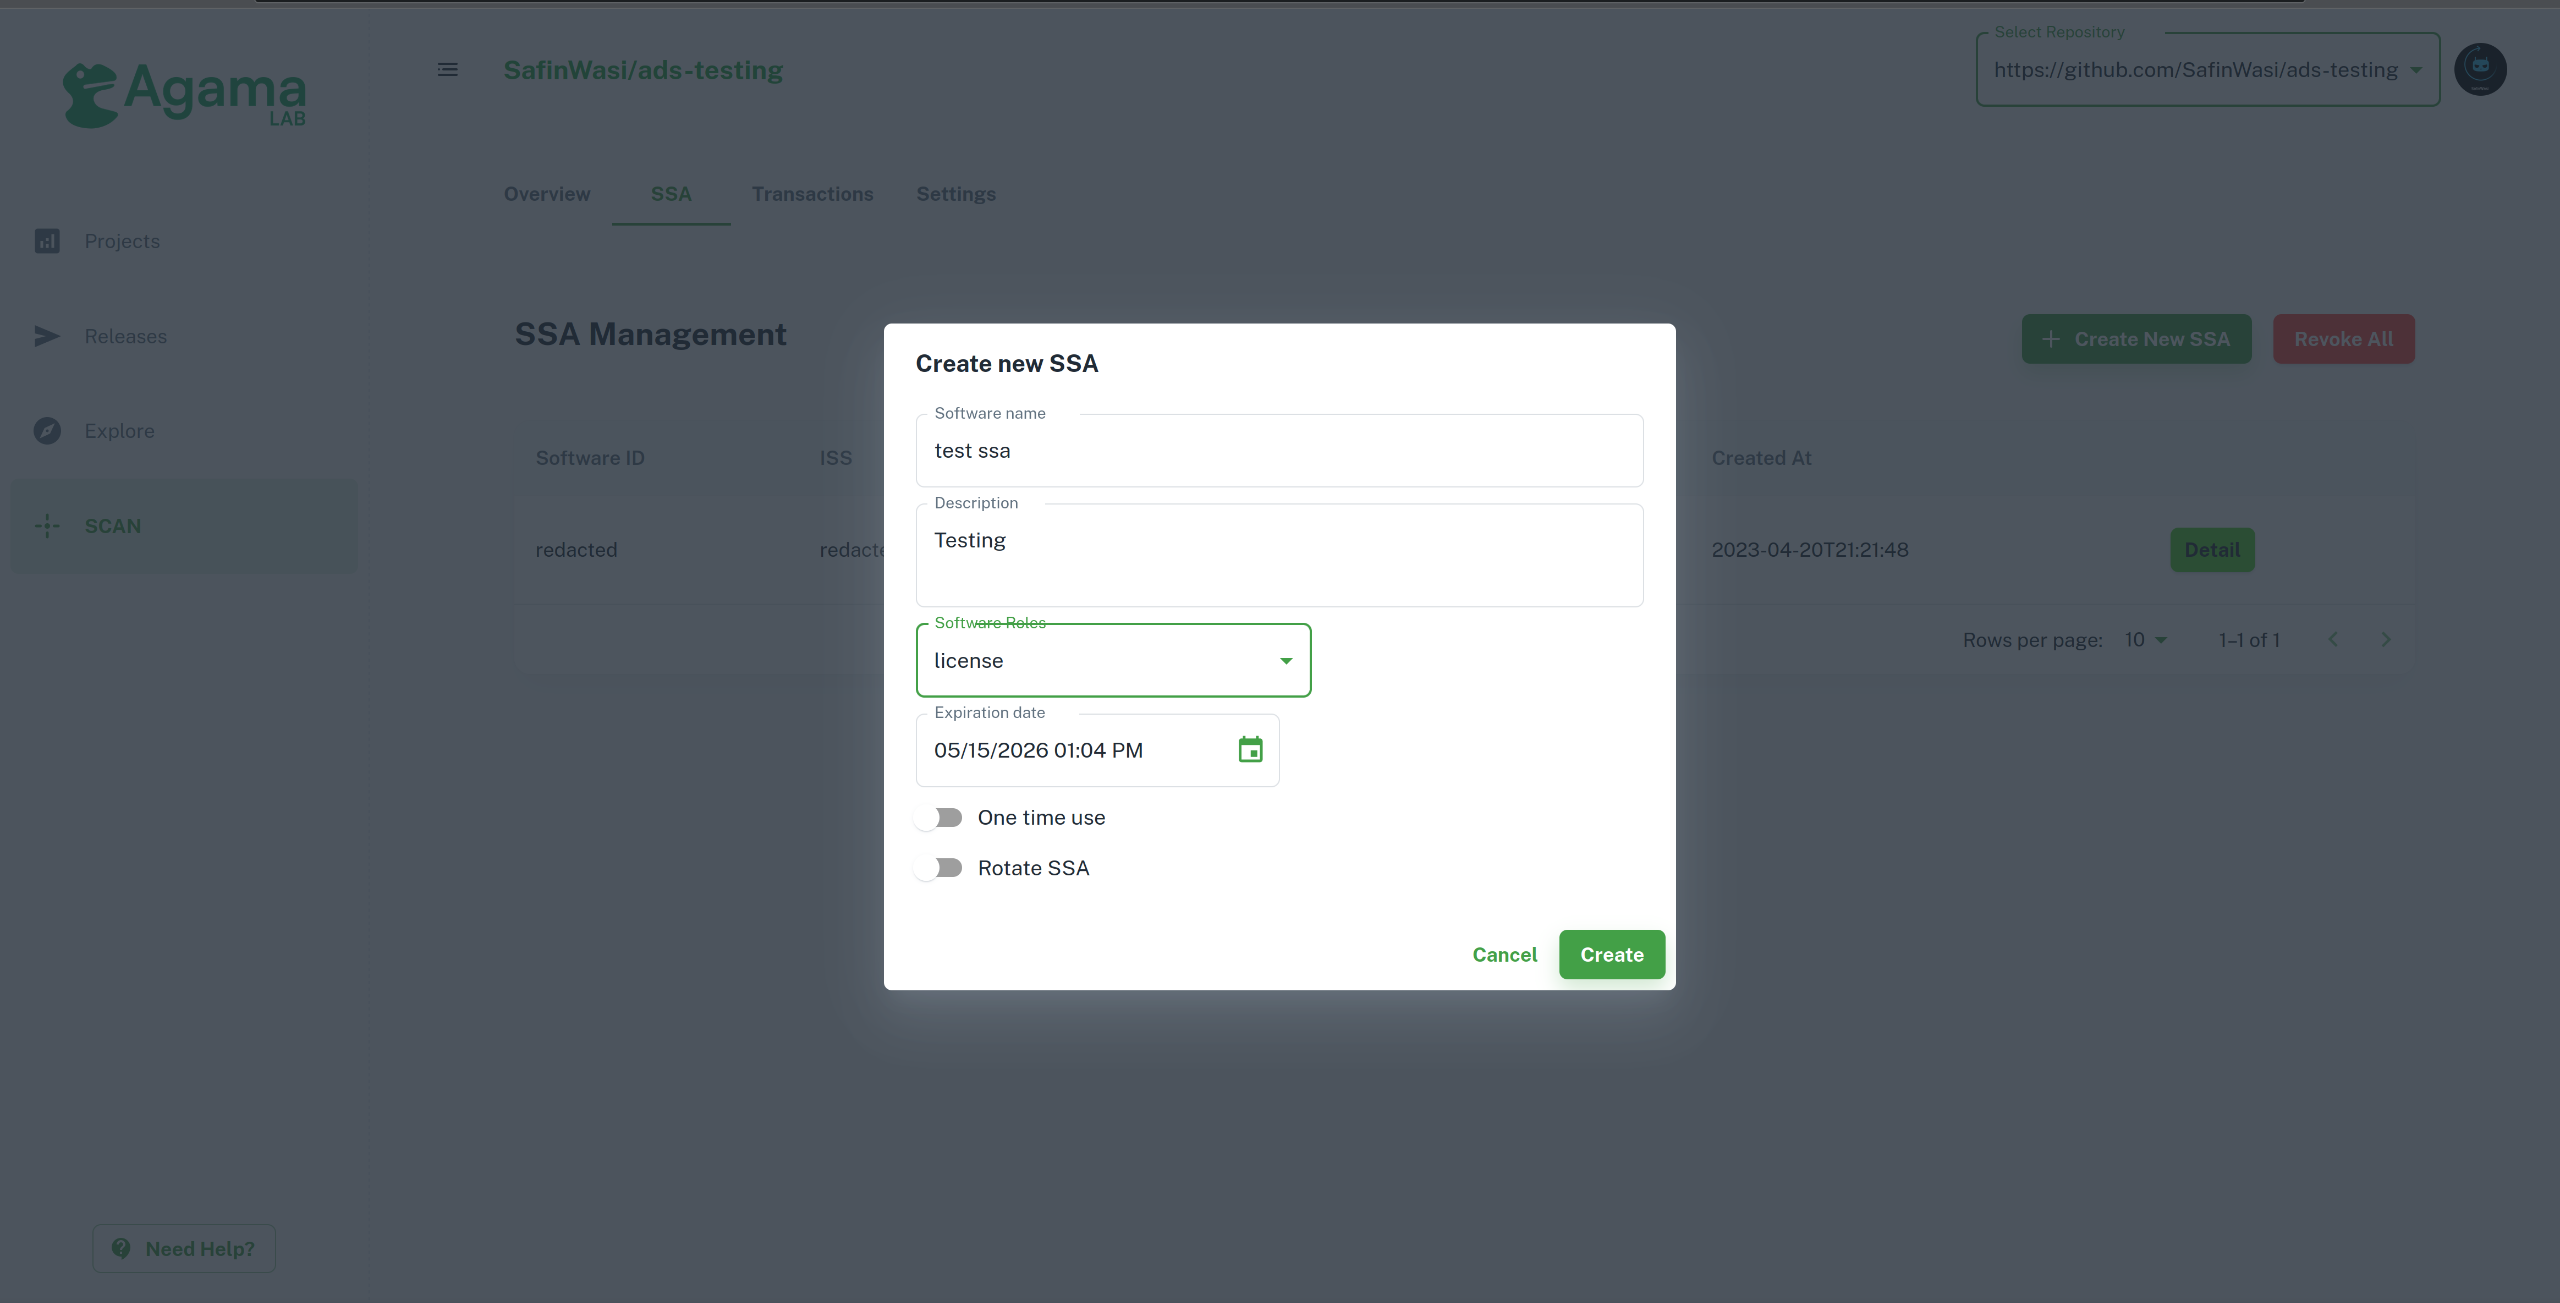
Task: Enable the One time use toggle
Action: 938,817
